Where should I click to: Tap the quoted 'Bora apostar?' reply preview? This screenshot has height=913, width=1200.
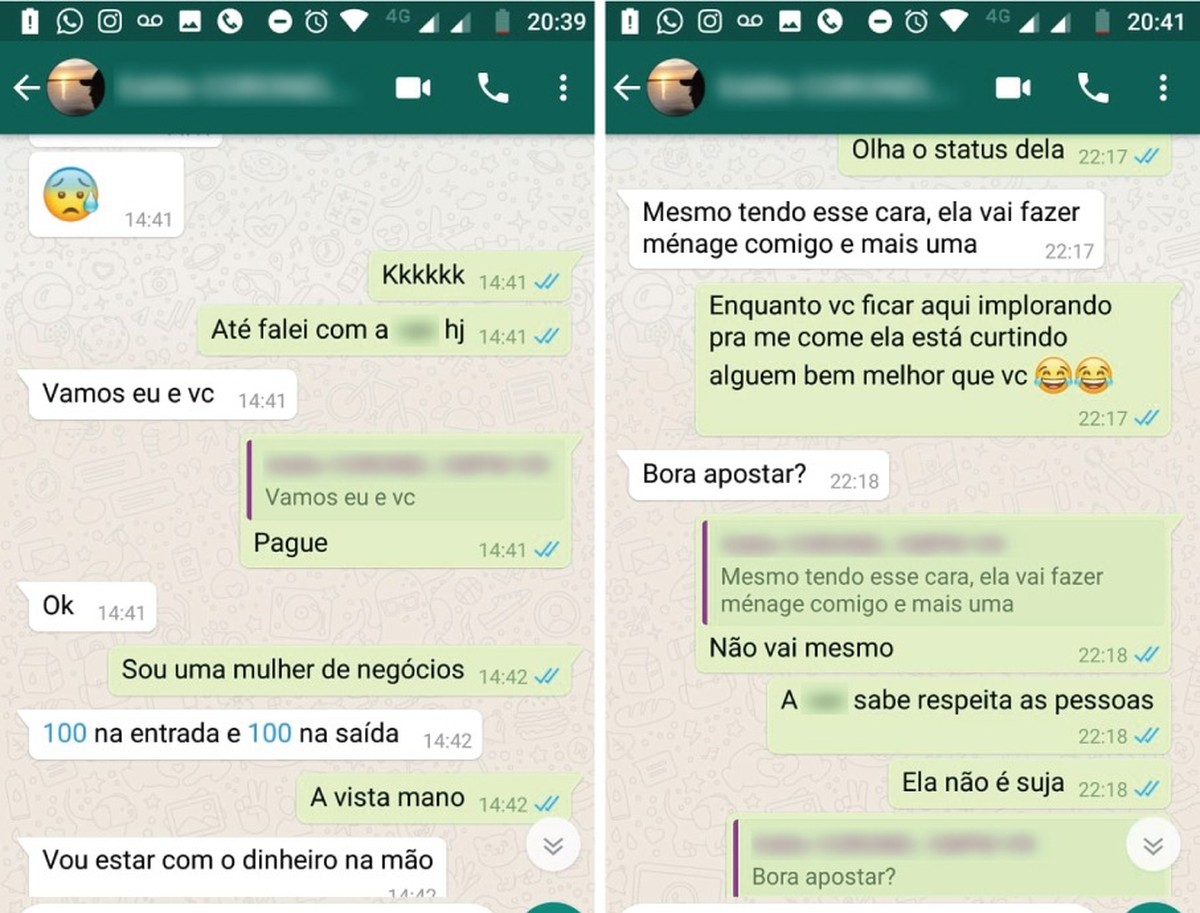coord(950,860)
